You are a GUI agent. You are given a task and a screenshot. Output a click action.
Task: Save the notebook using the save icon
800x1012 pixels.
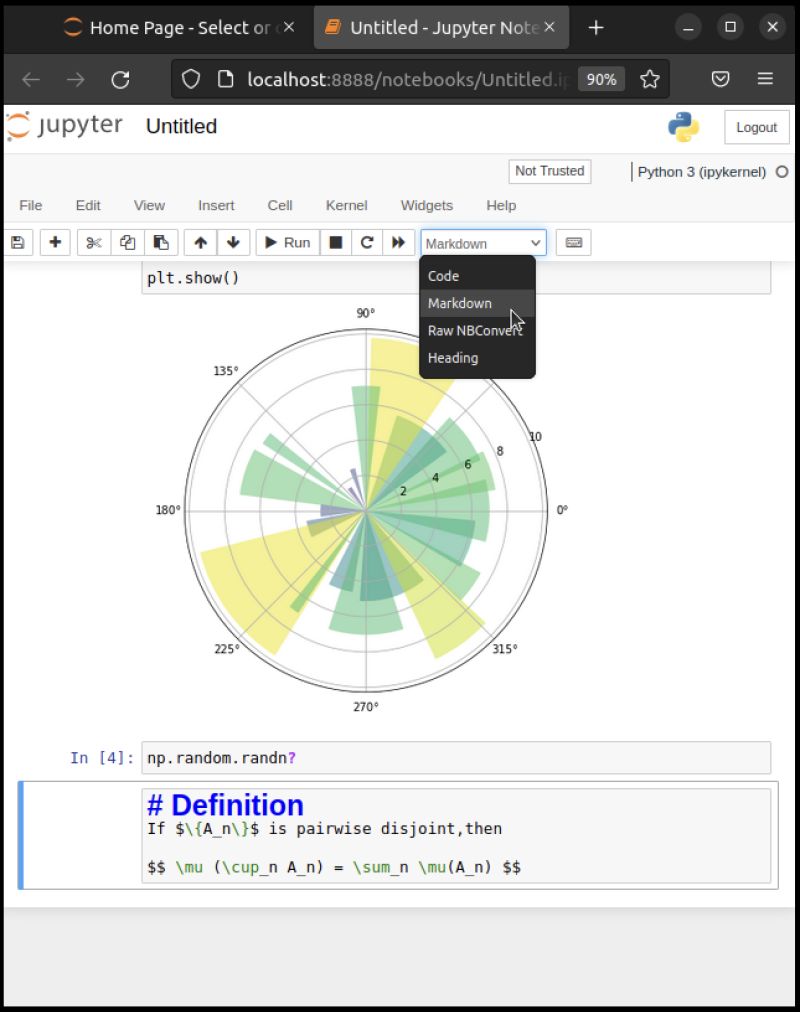(18, 242)
